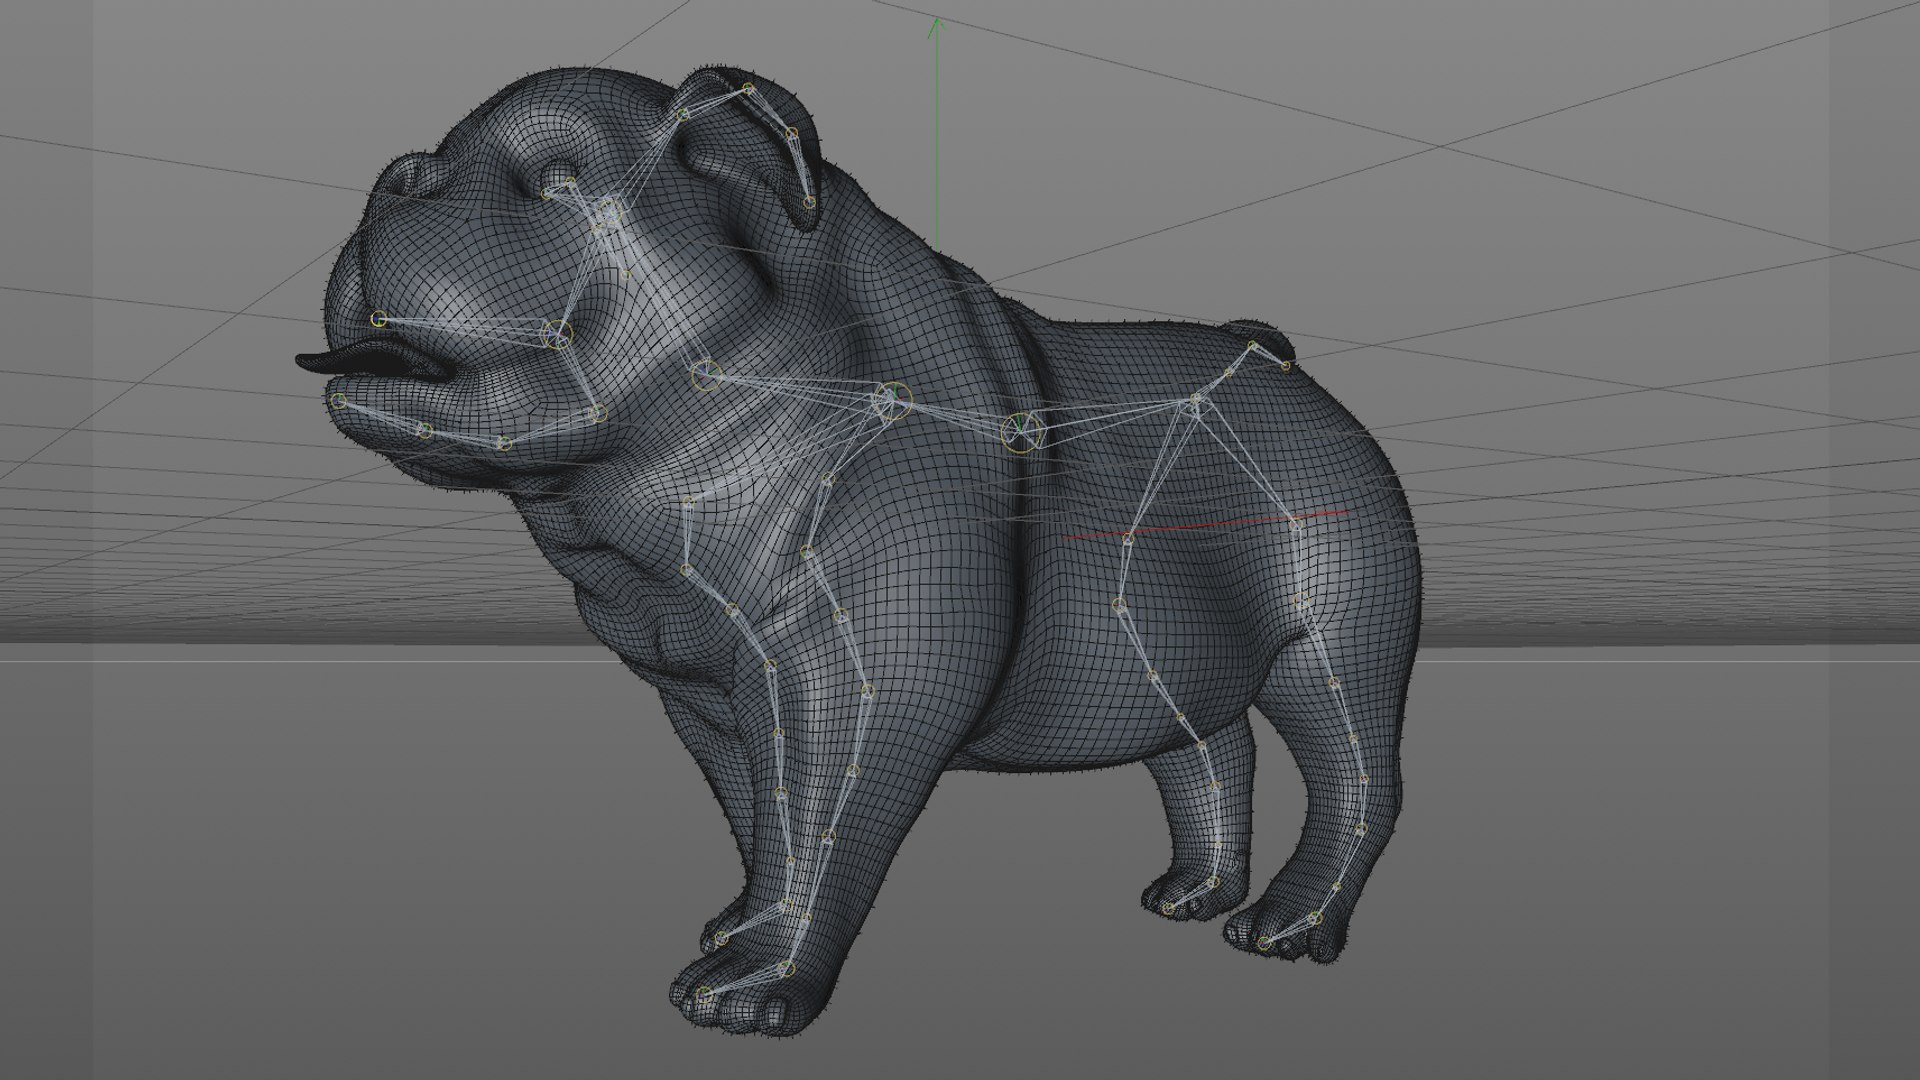Select the topmost ear joint
This screenshot has height=1080, width=1920.
[x=748, y=90]
